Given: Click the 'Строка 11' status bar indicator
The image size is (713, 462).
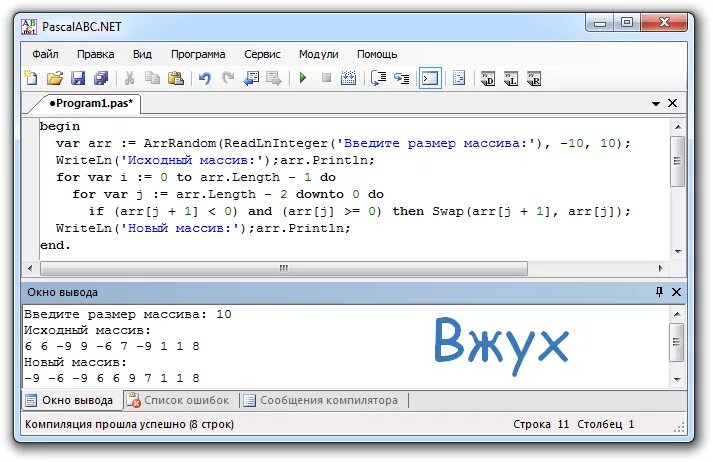Looking at the screenshot, I should 541,424.
